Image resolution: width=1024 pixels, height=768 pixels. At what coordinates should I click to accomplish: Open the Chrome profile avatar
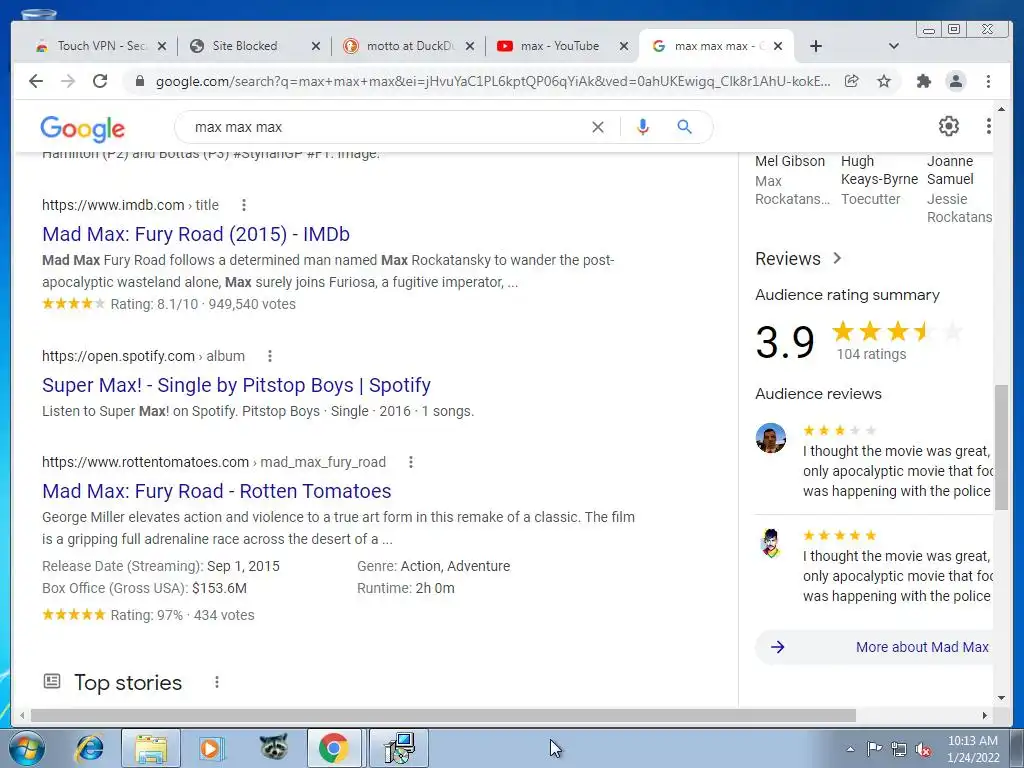click(x=955, y=81)
